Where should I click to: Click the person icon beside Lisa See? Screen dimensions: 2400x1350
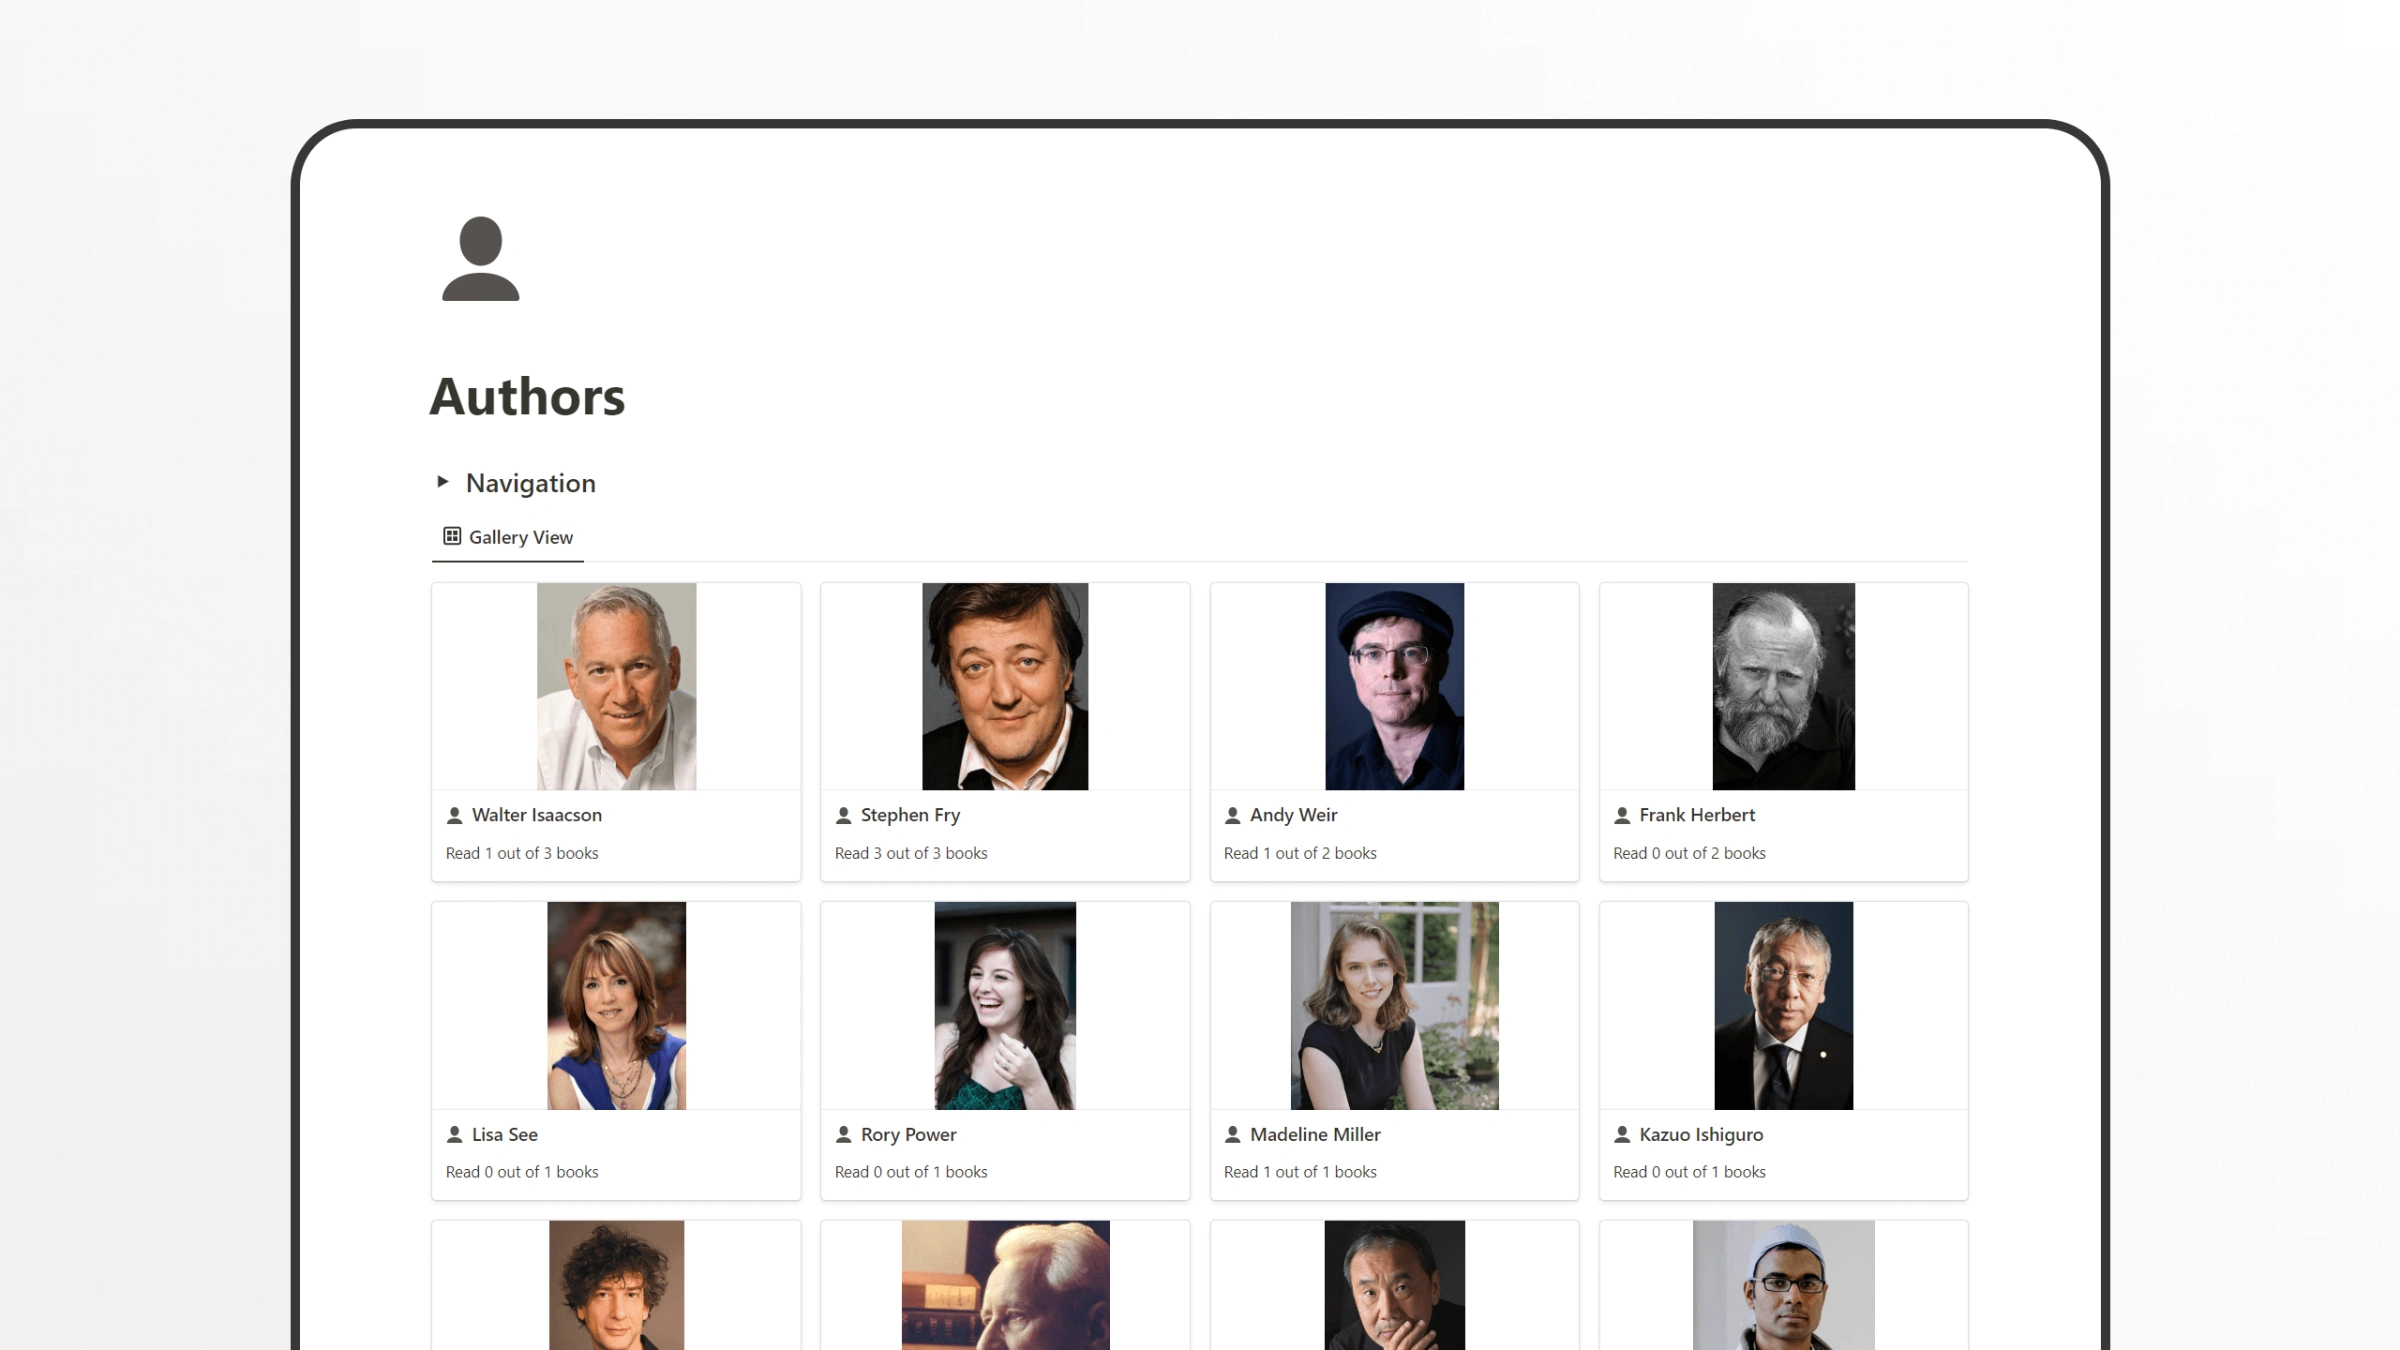tap(454, 1134)
